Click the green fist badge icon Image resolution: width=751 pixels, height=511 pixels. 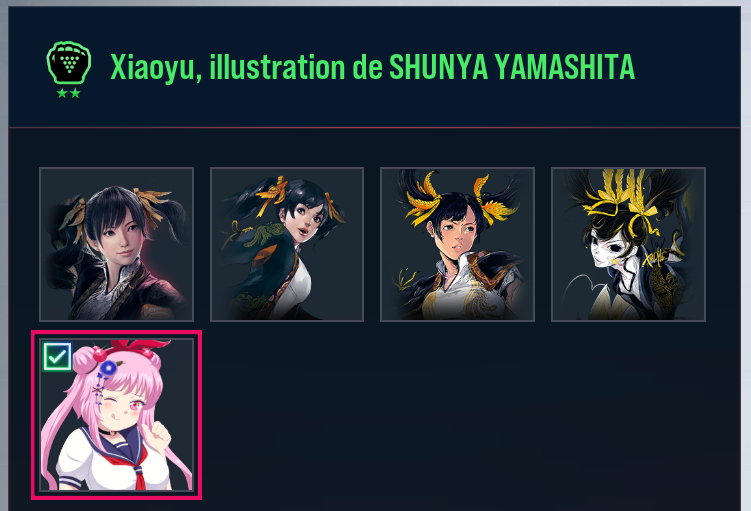69,63
